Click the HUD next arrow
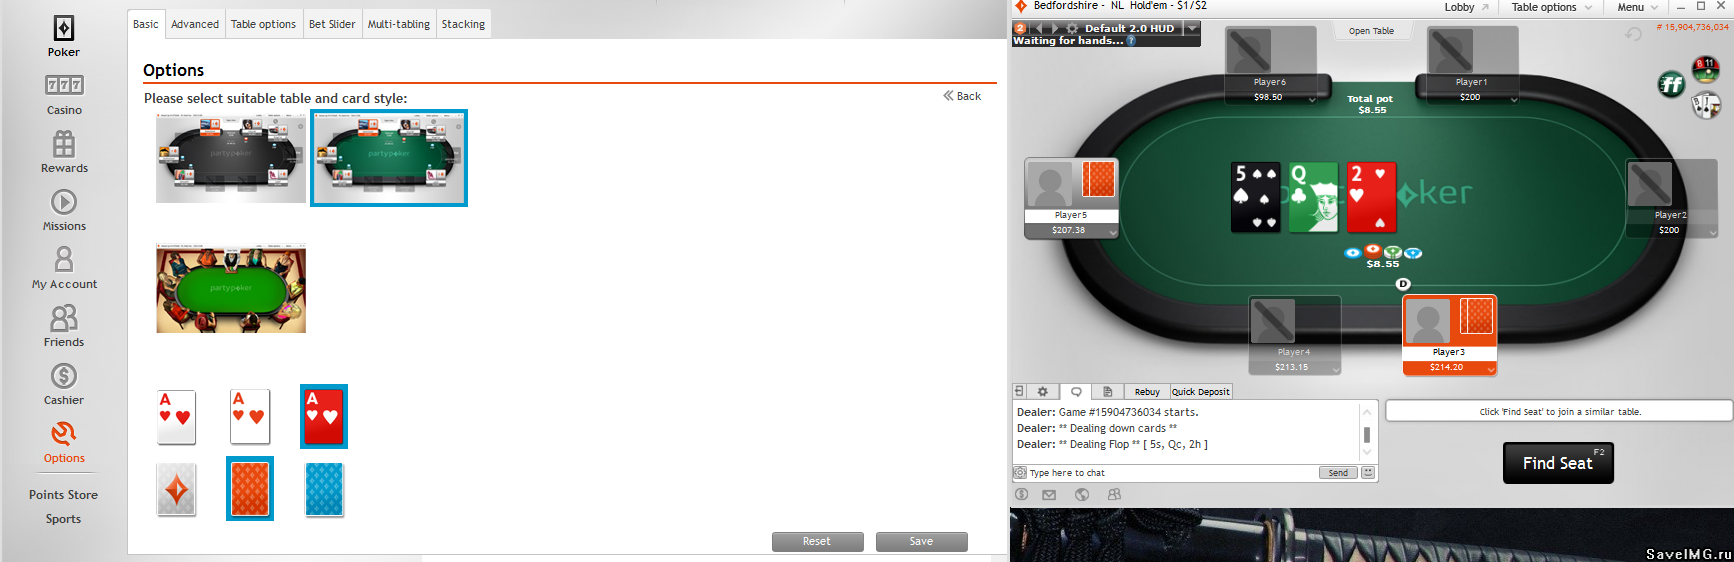 point(1054,28)
